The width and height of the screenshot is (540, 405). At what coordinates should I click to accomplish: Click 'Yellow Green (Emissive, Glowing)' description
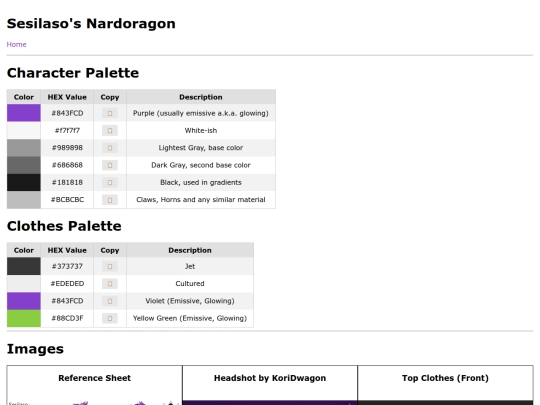[x=190, y=318]
